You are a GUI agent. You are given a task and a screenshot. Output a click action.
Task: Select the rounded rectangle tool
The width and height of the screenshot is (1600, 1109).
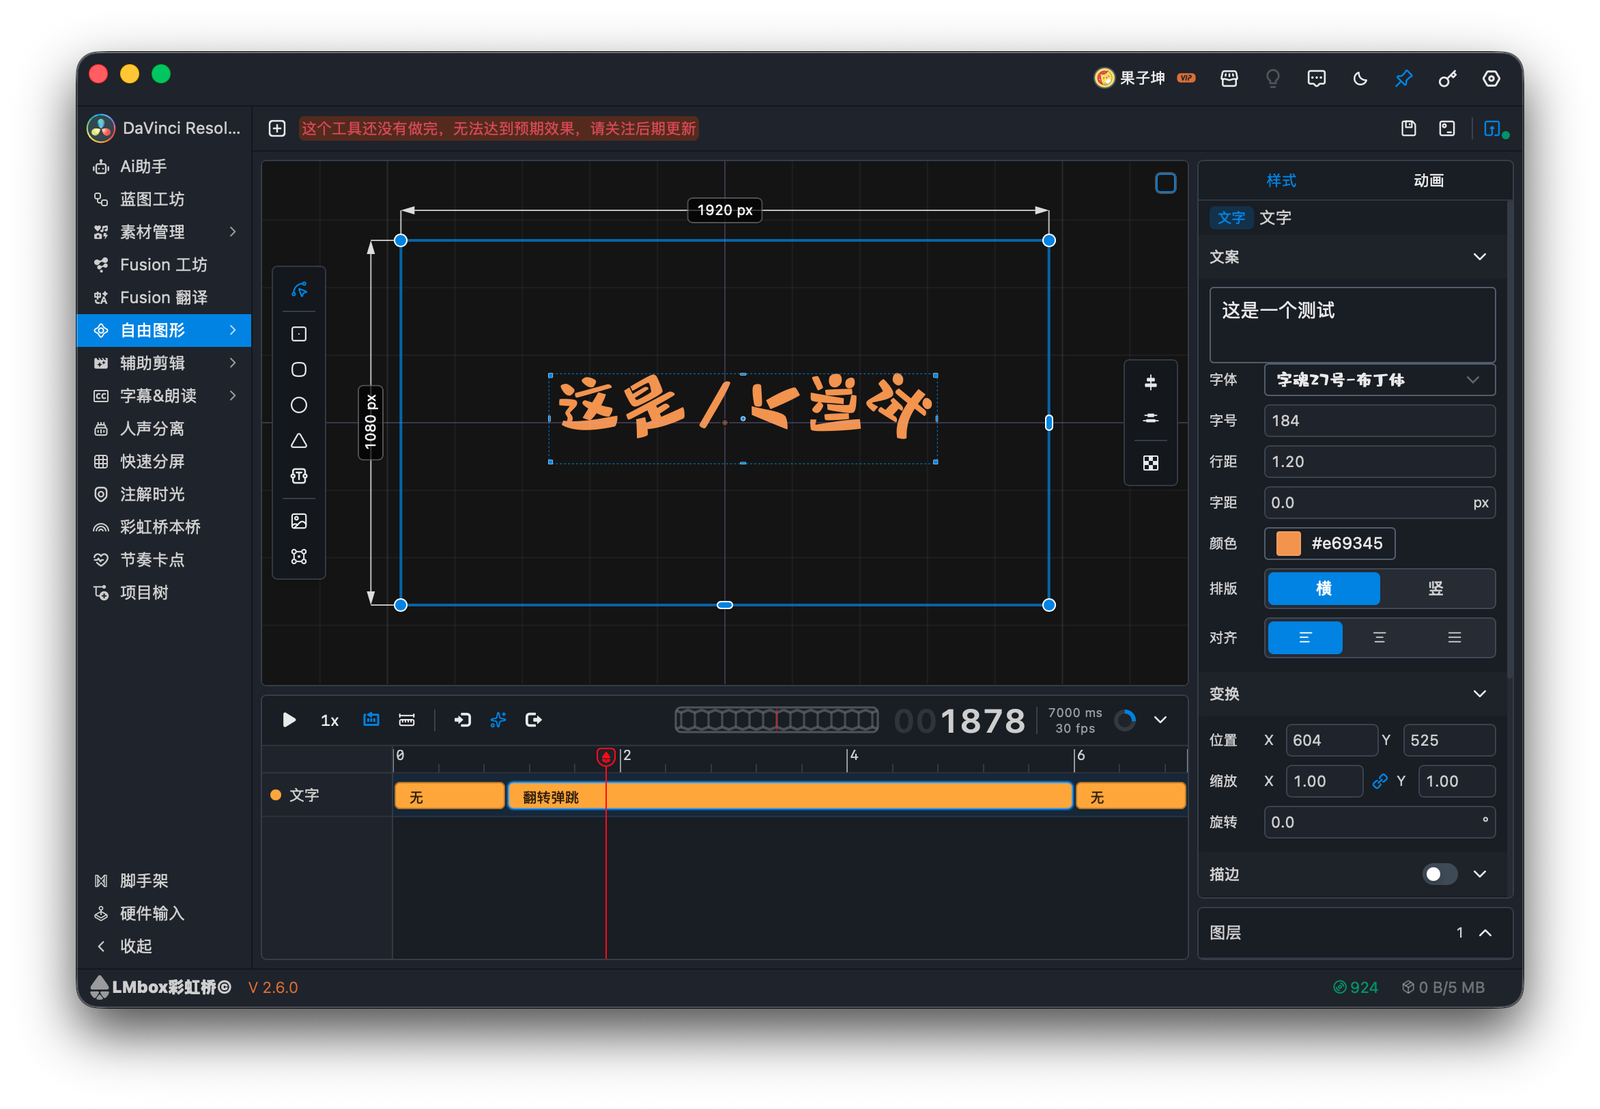299,370
